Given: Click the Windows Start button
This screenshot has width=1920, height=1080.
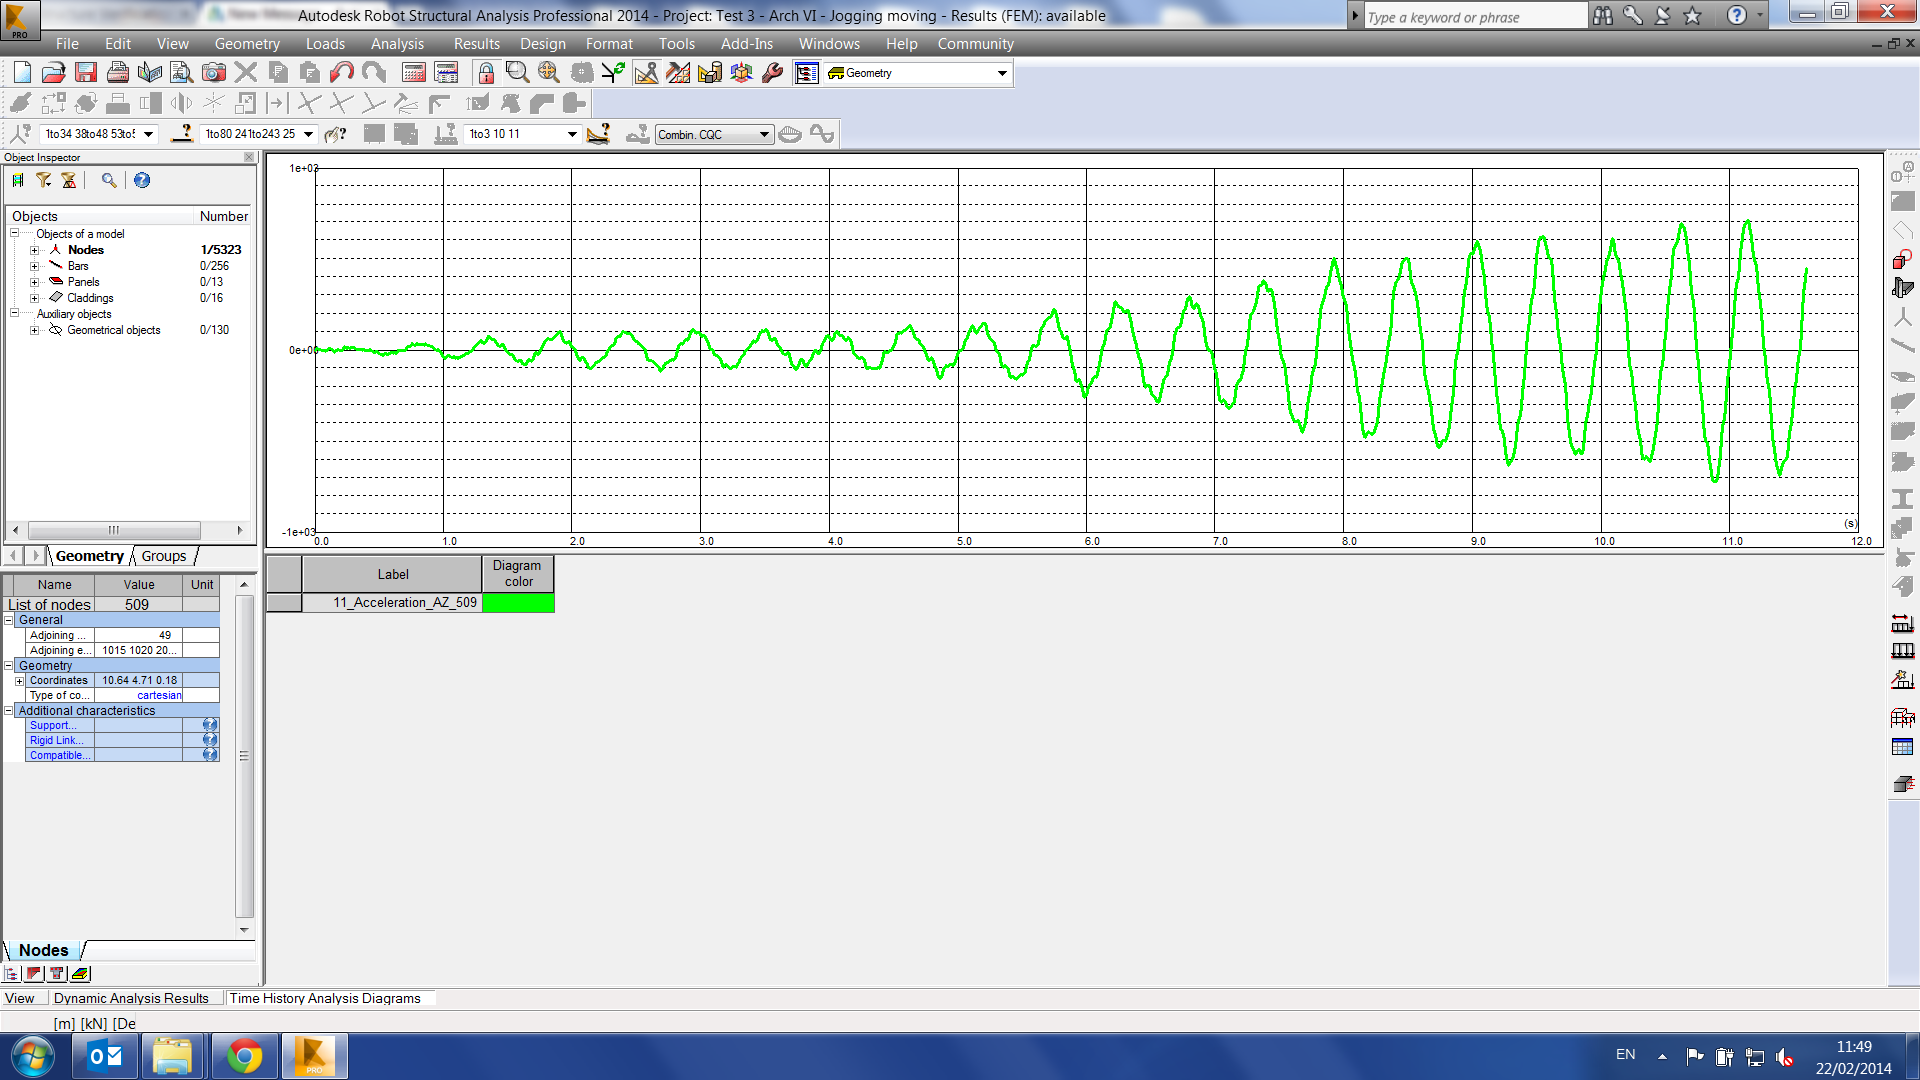Looking at the screenshot, I should tap(32, 1056).
